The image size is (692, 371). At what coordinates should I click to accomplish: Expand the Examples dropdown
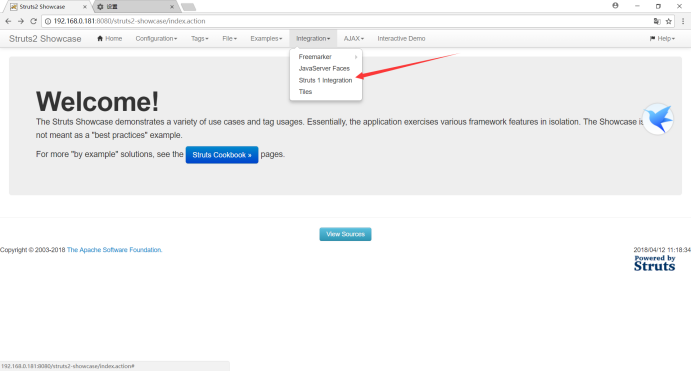[x=266, y=39]
